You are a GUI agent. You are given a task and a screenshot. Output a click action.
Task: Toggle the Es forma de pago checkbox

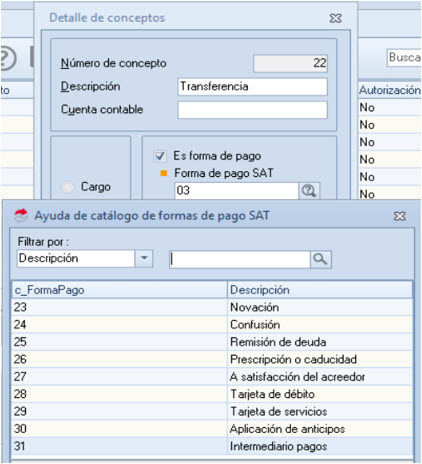pos(160,156)
